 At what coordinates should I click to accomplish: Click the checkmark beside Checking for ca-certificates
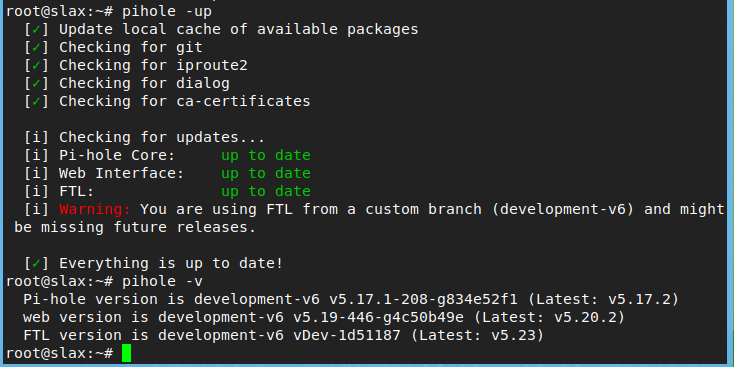37,102
